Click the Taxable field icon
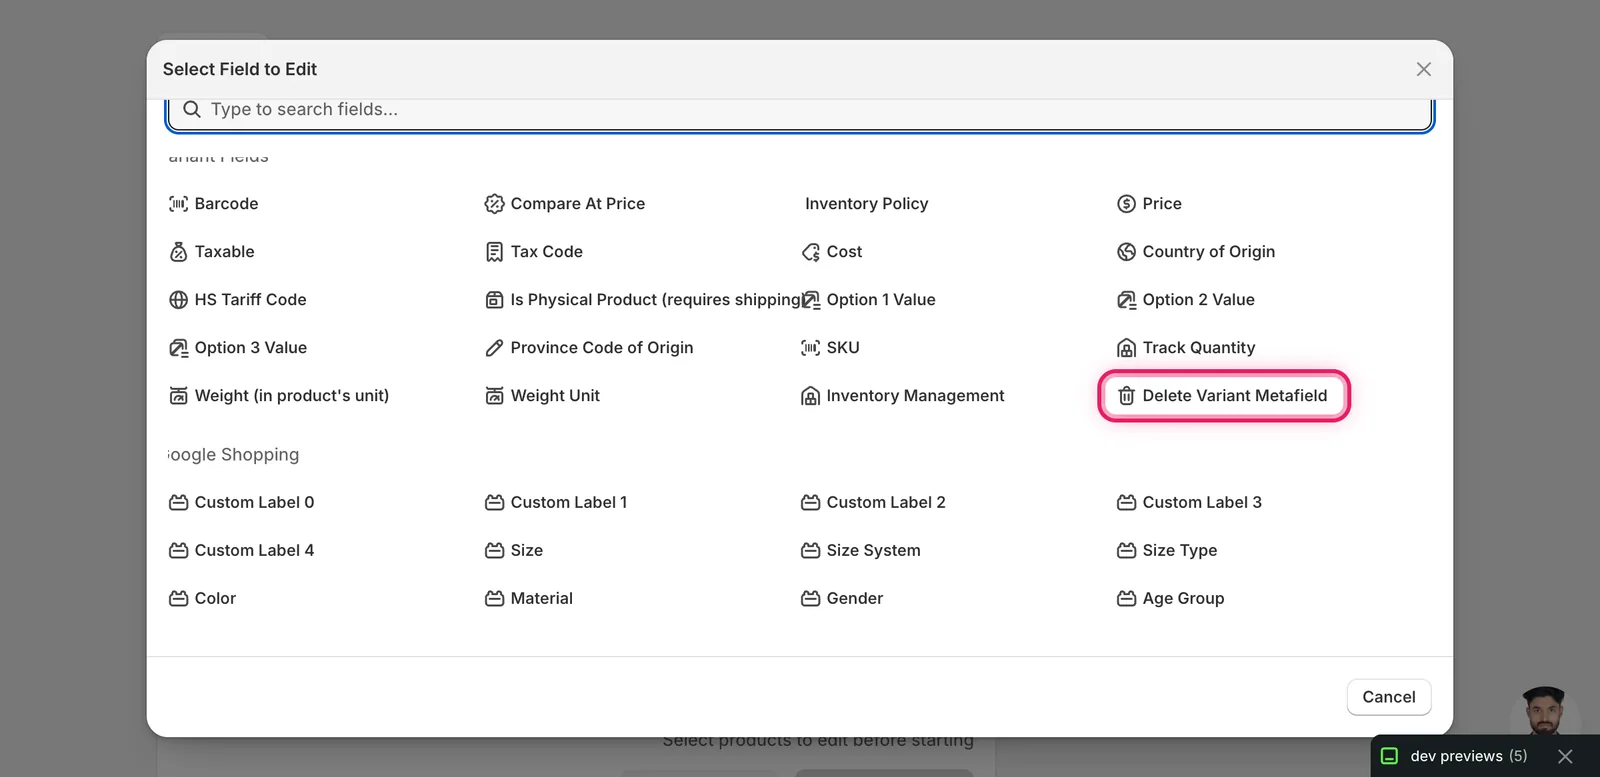The image size is (1600, 777). (178, 252)
